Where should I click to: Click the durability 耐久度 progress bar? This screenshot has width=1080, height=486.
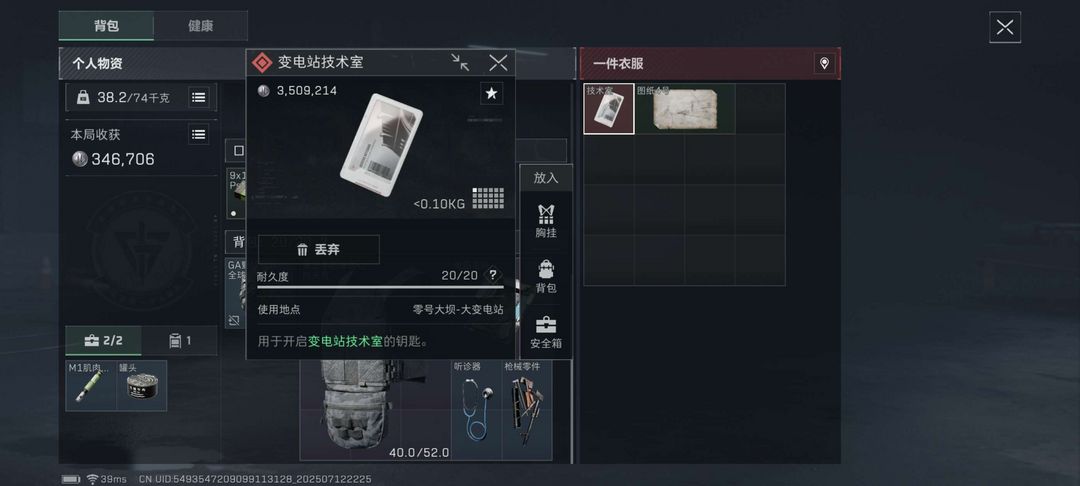(x=380, y=287)
